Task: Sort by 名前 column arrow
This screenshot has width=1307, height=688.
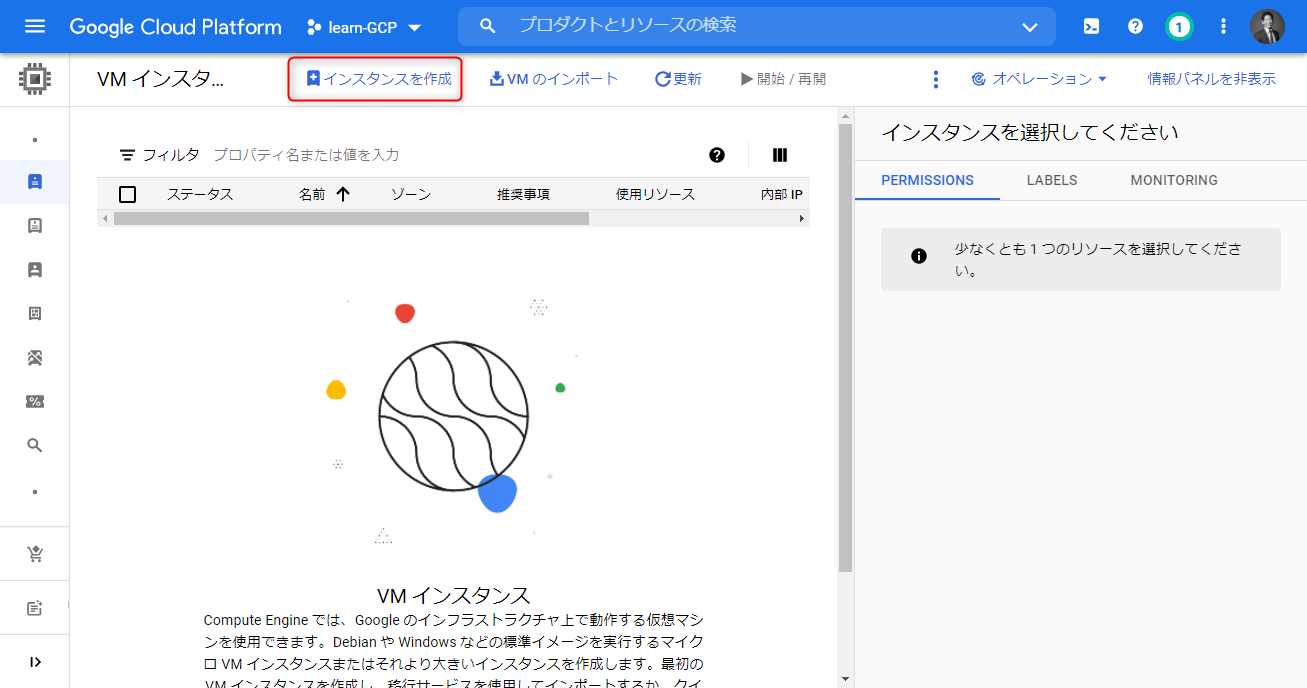Action: click(343, 194)
